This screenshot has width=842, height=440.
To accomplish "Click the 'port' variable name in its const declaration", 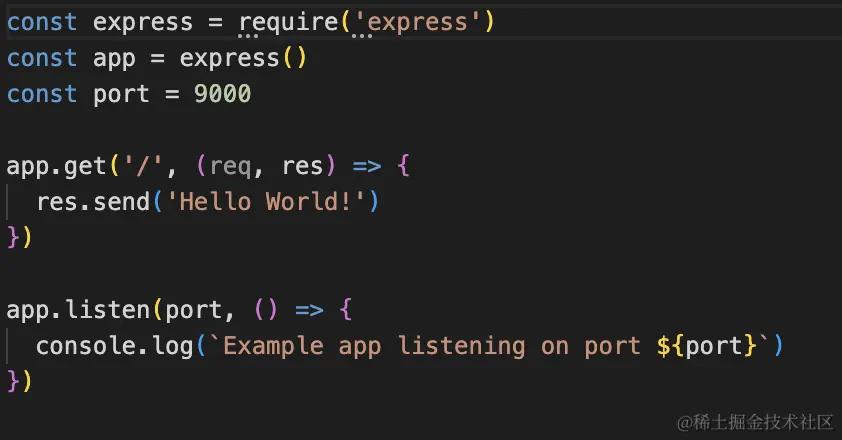I will [x=121, y=95].
